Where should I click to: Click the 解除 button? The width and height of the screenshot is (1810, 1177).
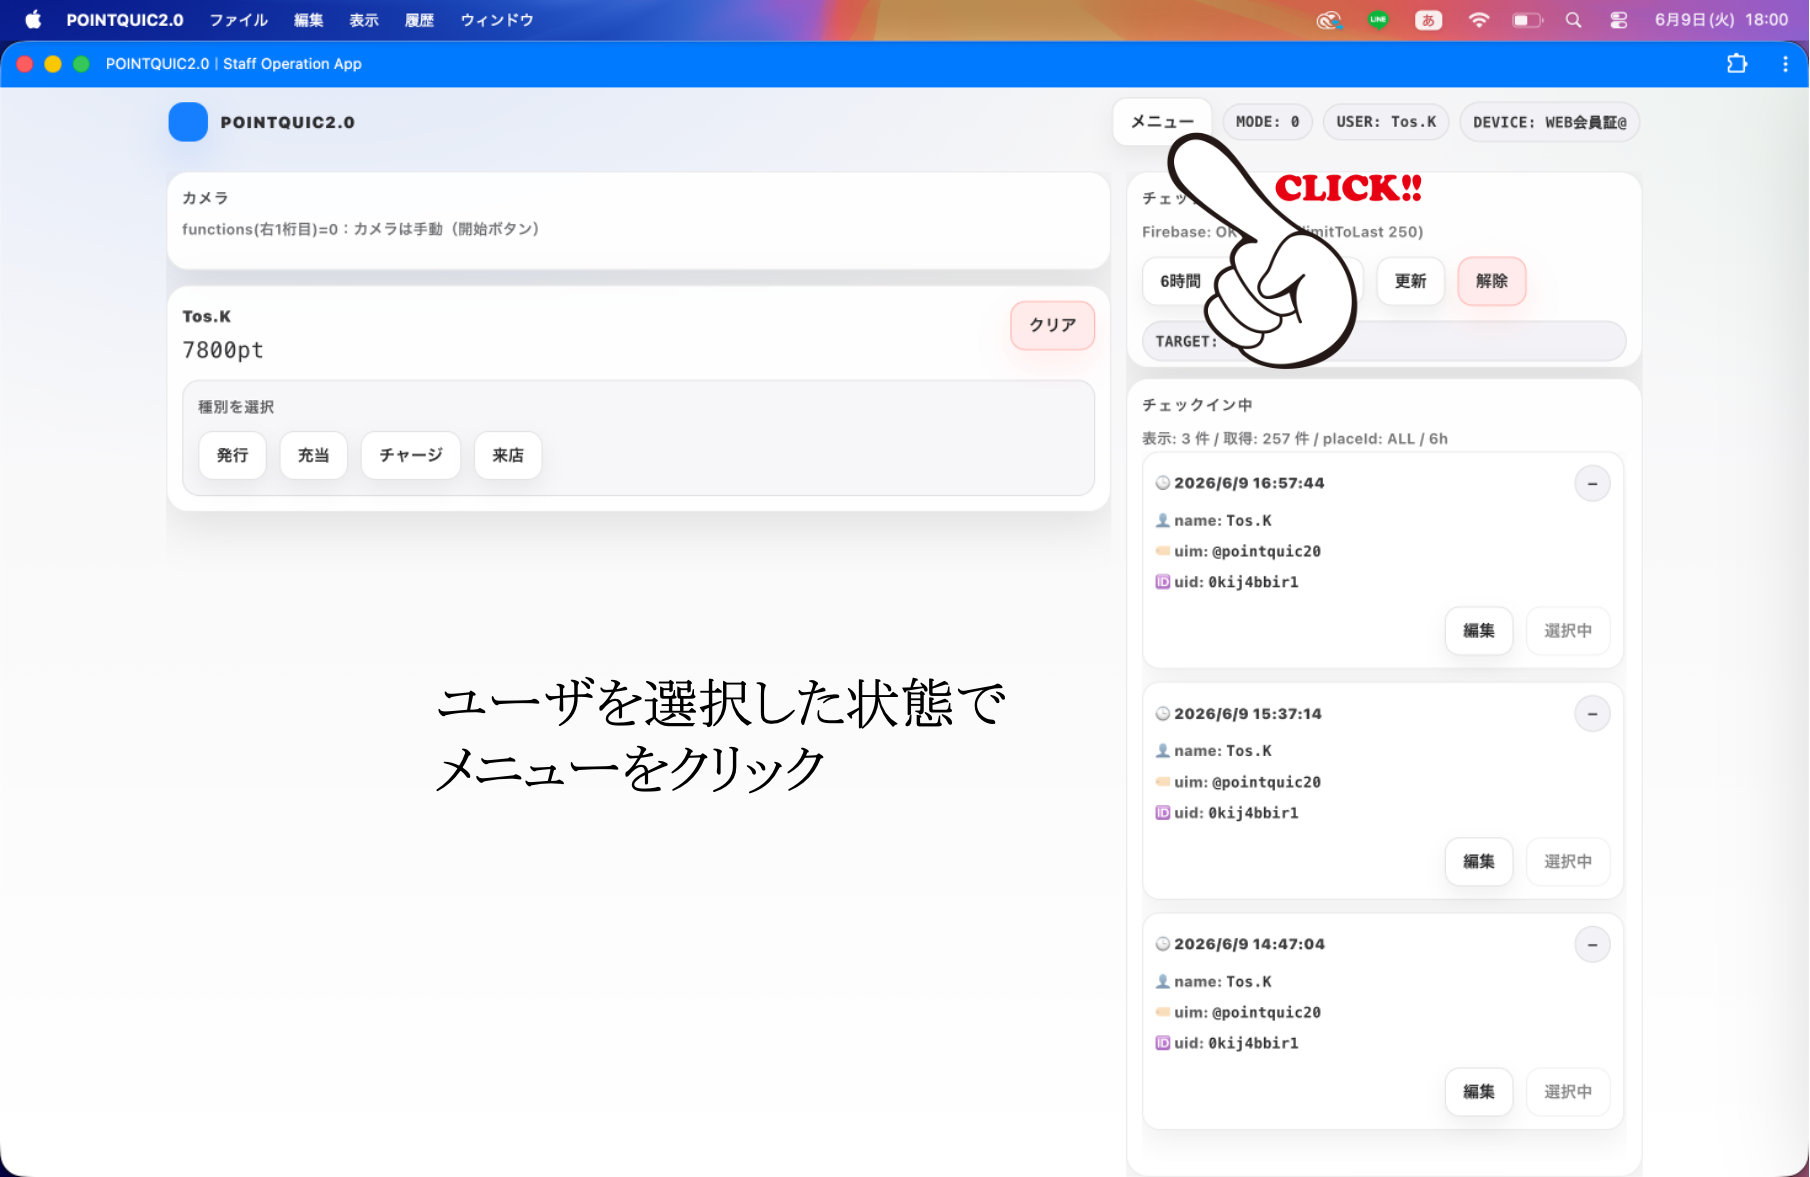(x=1492, y=281)
